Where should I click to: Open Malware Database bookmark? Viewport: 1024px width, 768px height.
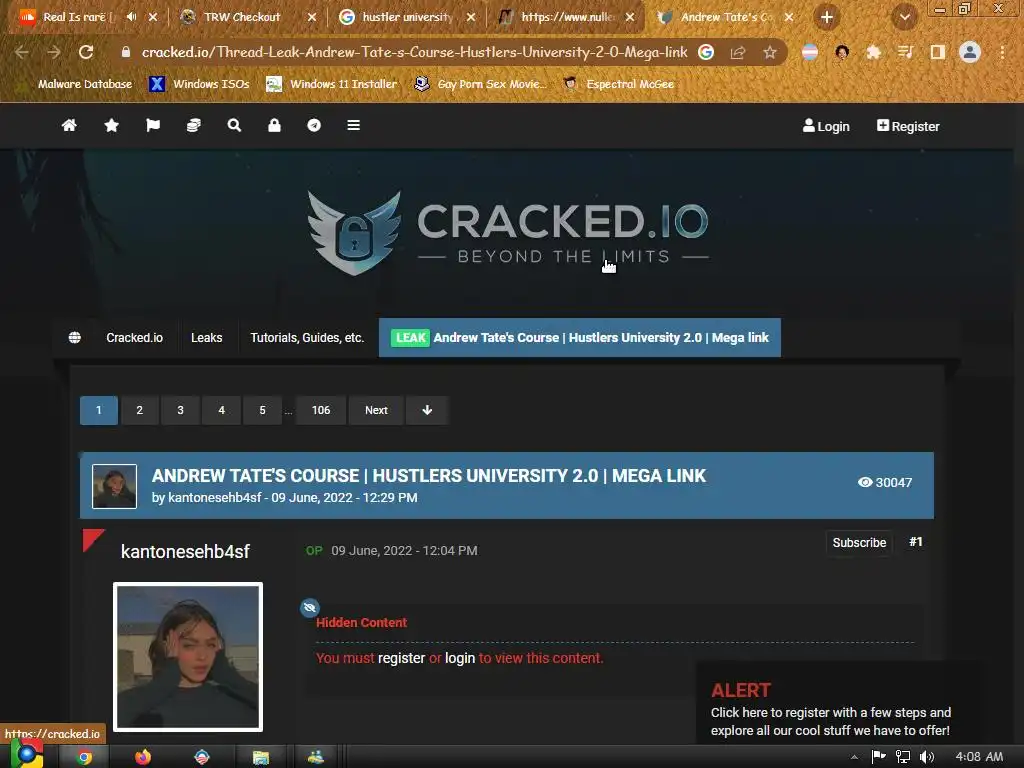(77, 84)
